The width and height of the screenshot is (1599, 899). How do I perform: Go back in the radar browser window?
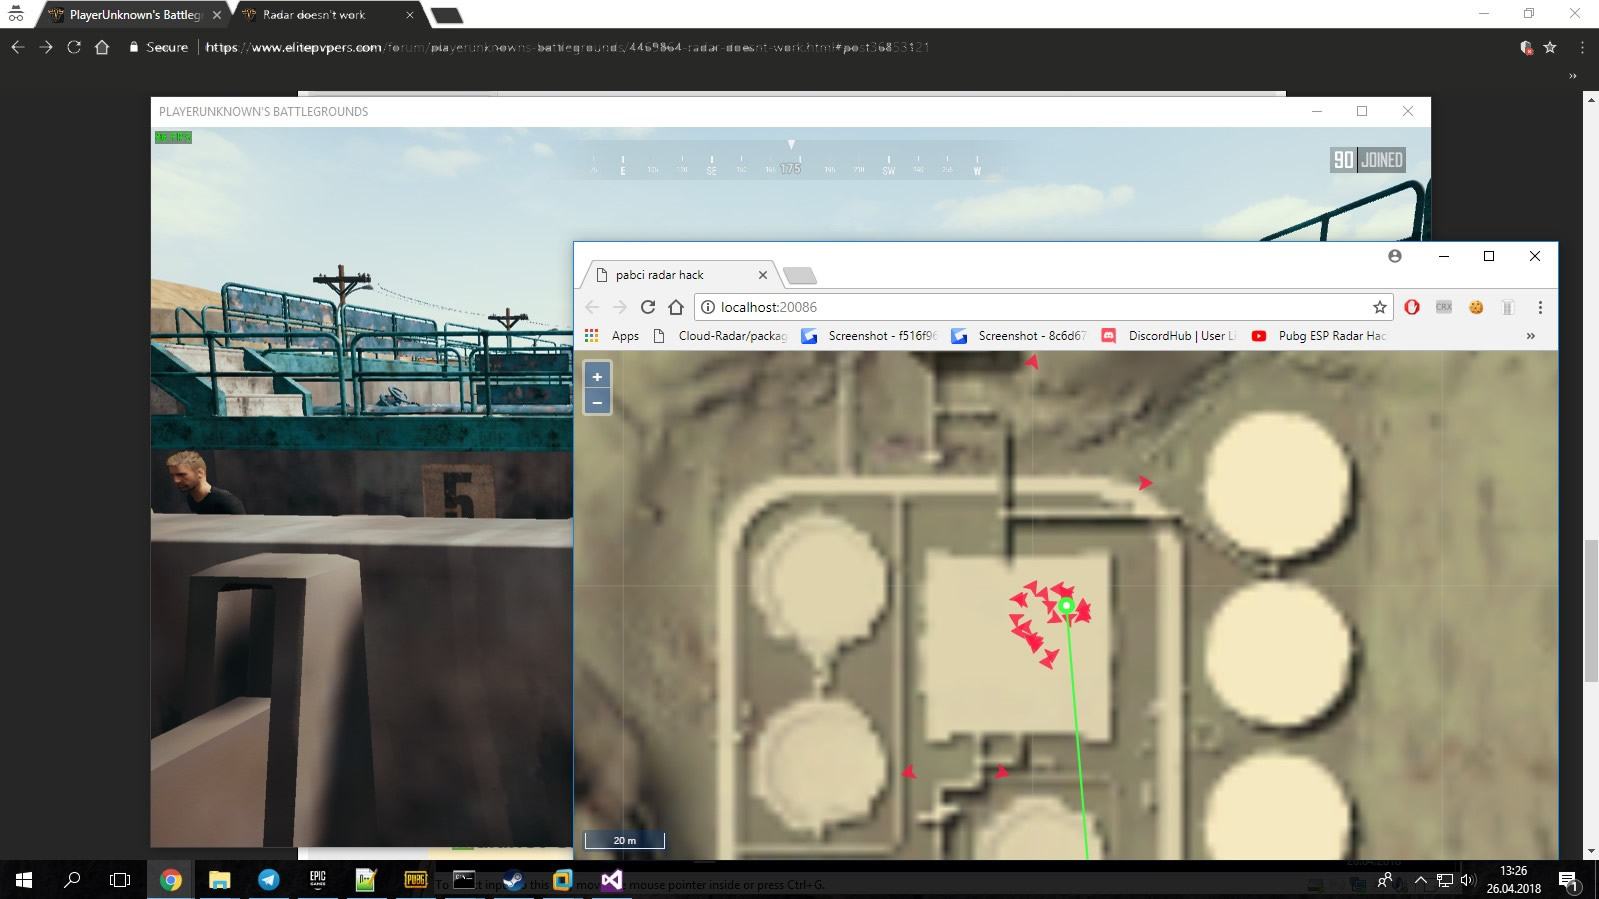click(x=592, y=307)
